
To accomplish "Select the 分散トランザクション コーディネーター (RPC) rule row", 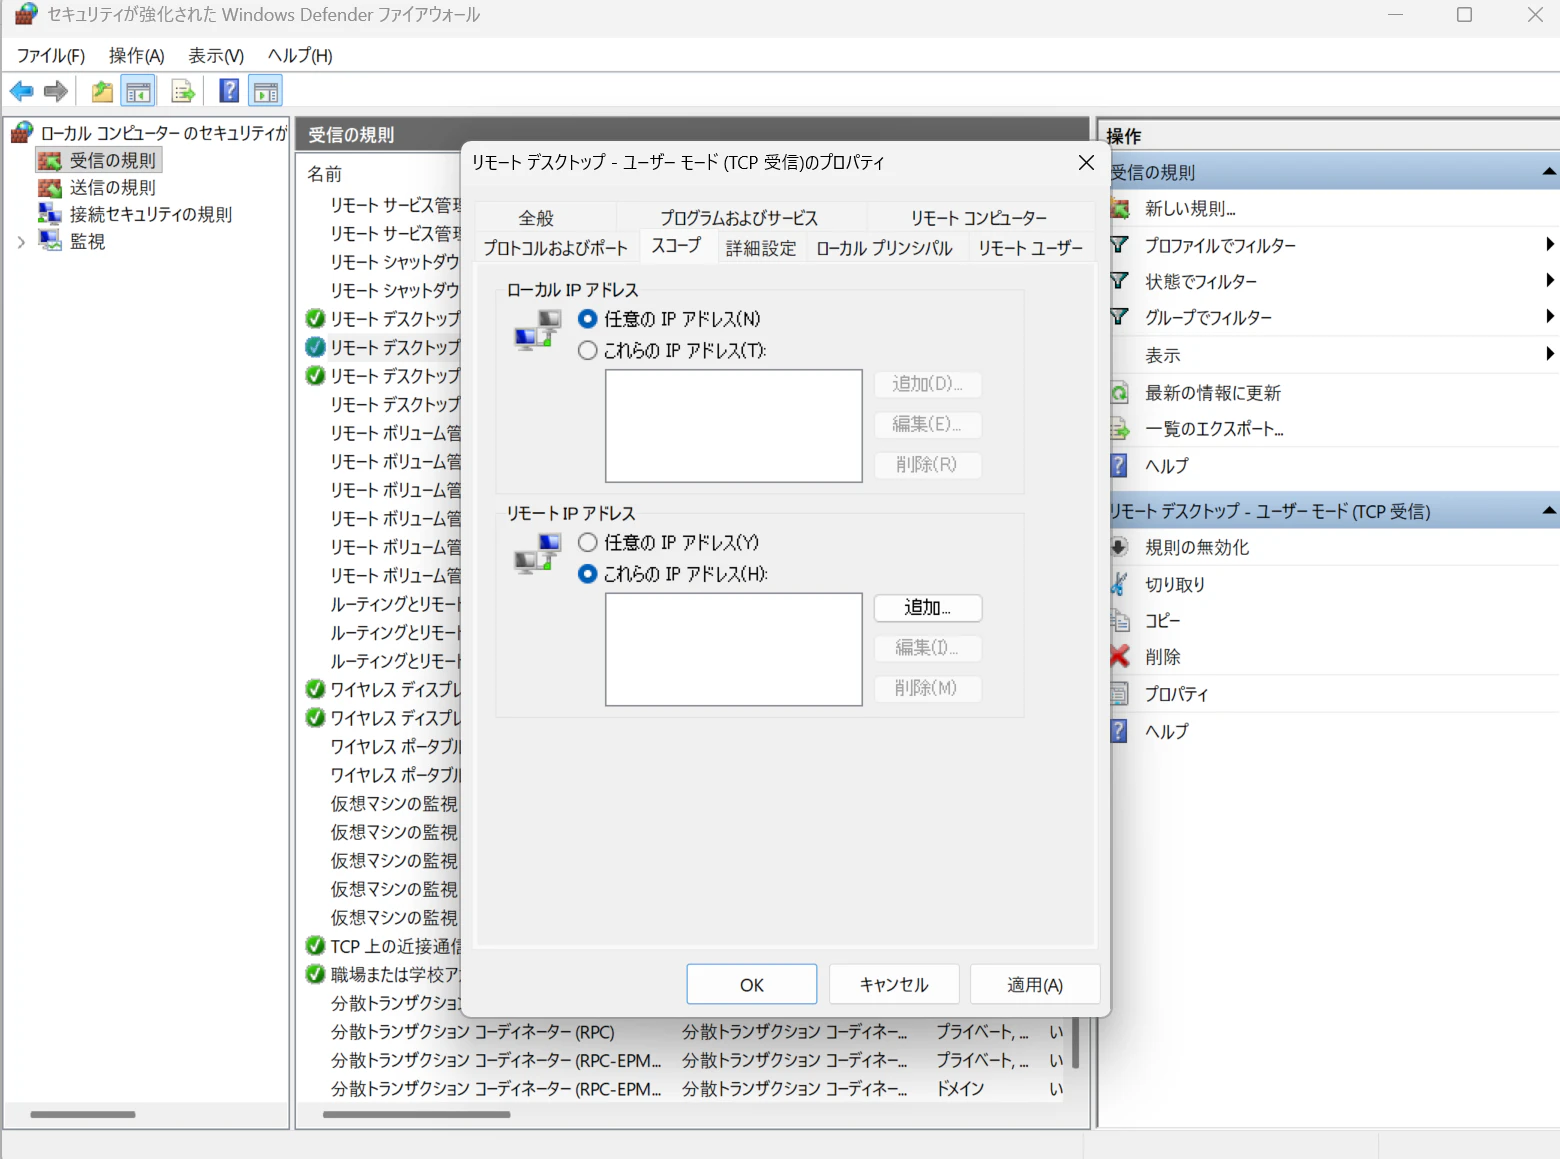I will (x=684, y=1032).
